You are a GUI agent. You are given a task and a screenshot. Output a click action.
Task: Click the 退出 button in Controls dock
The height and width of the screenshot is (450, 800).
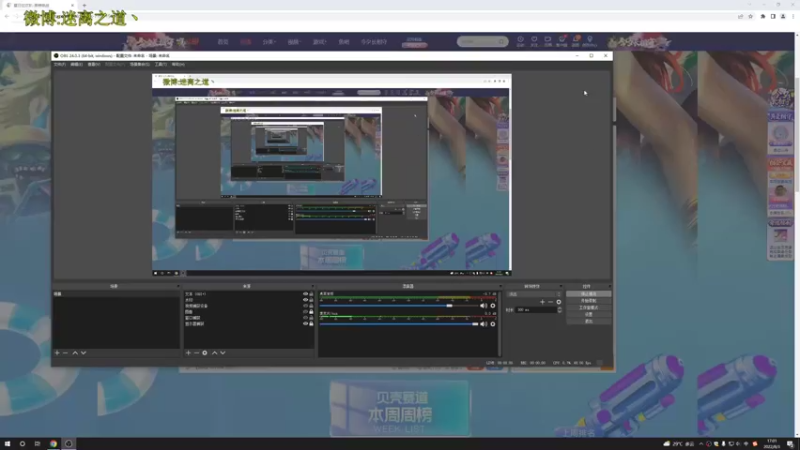pos(588,321)
